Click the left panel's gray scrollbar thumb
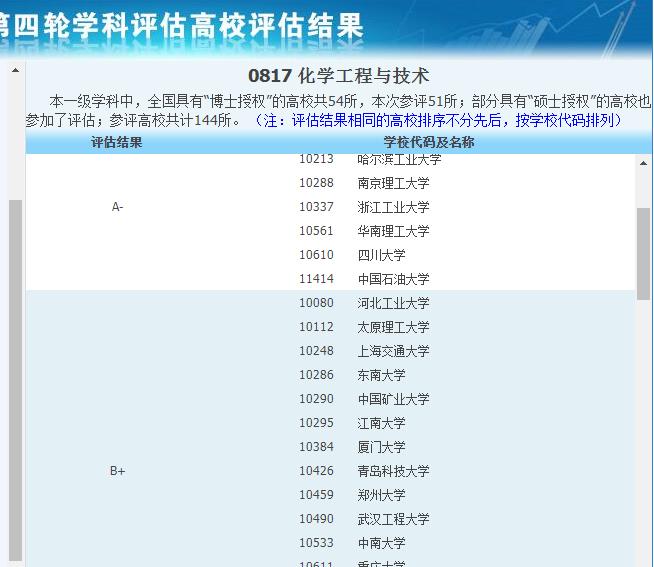The height and width of the screenshot is (567, 654). [15, 380]
